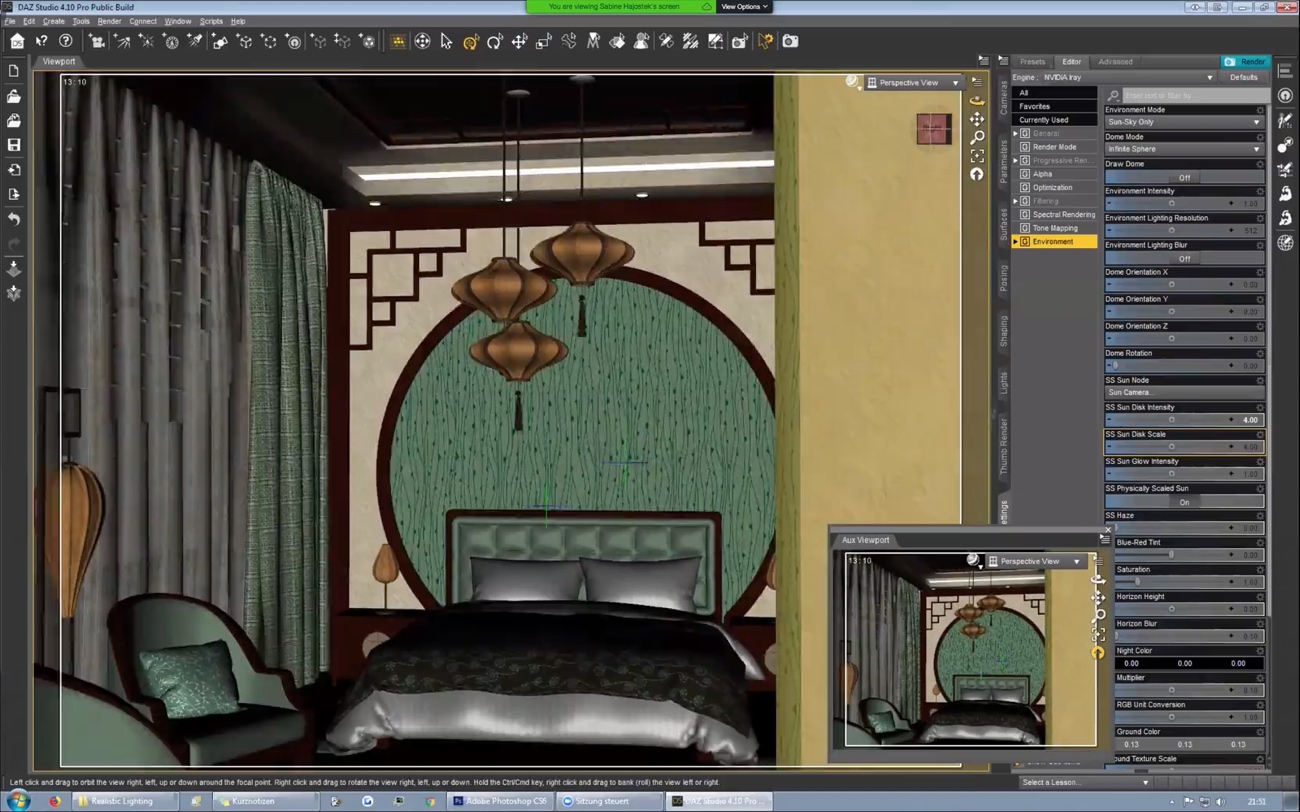Click the render camera icon on the toolbar

[790, 41]
